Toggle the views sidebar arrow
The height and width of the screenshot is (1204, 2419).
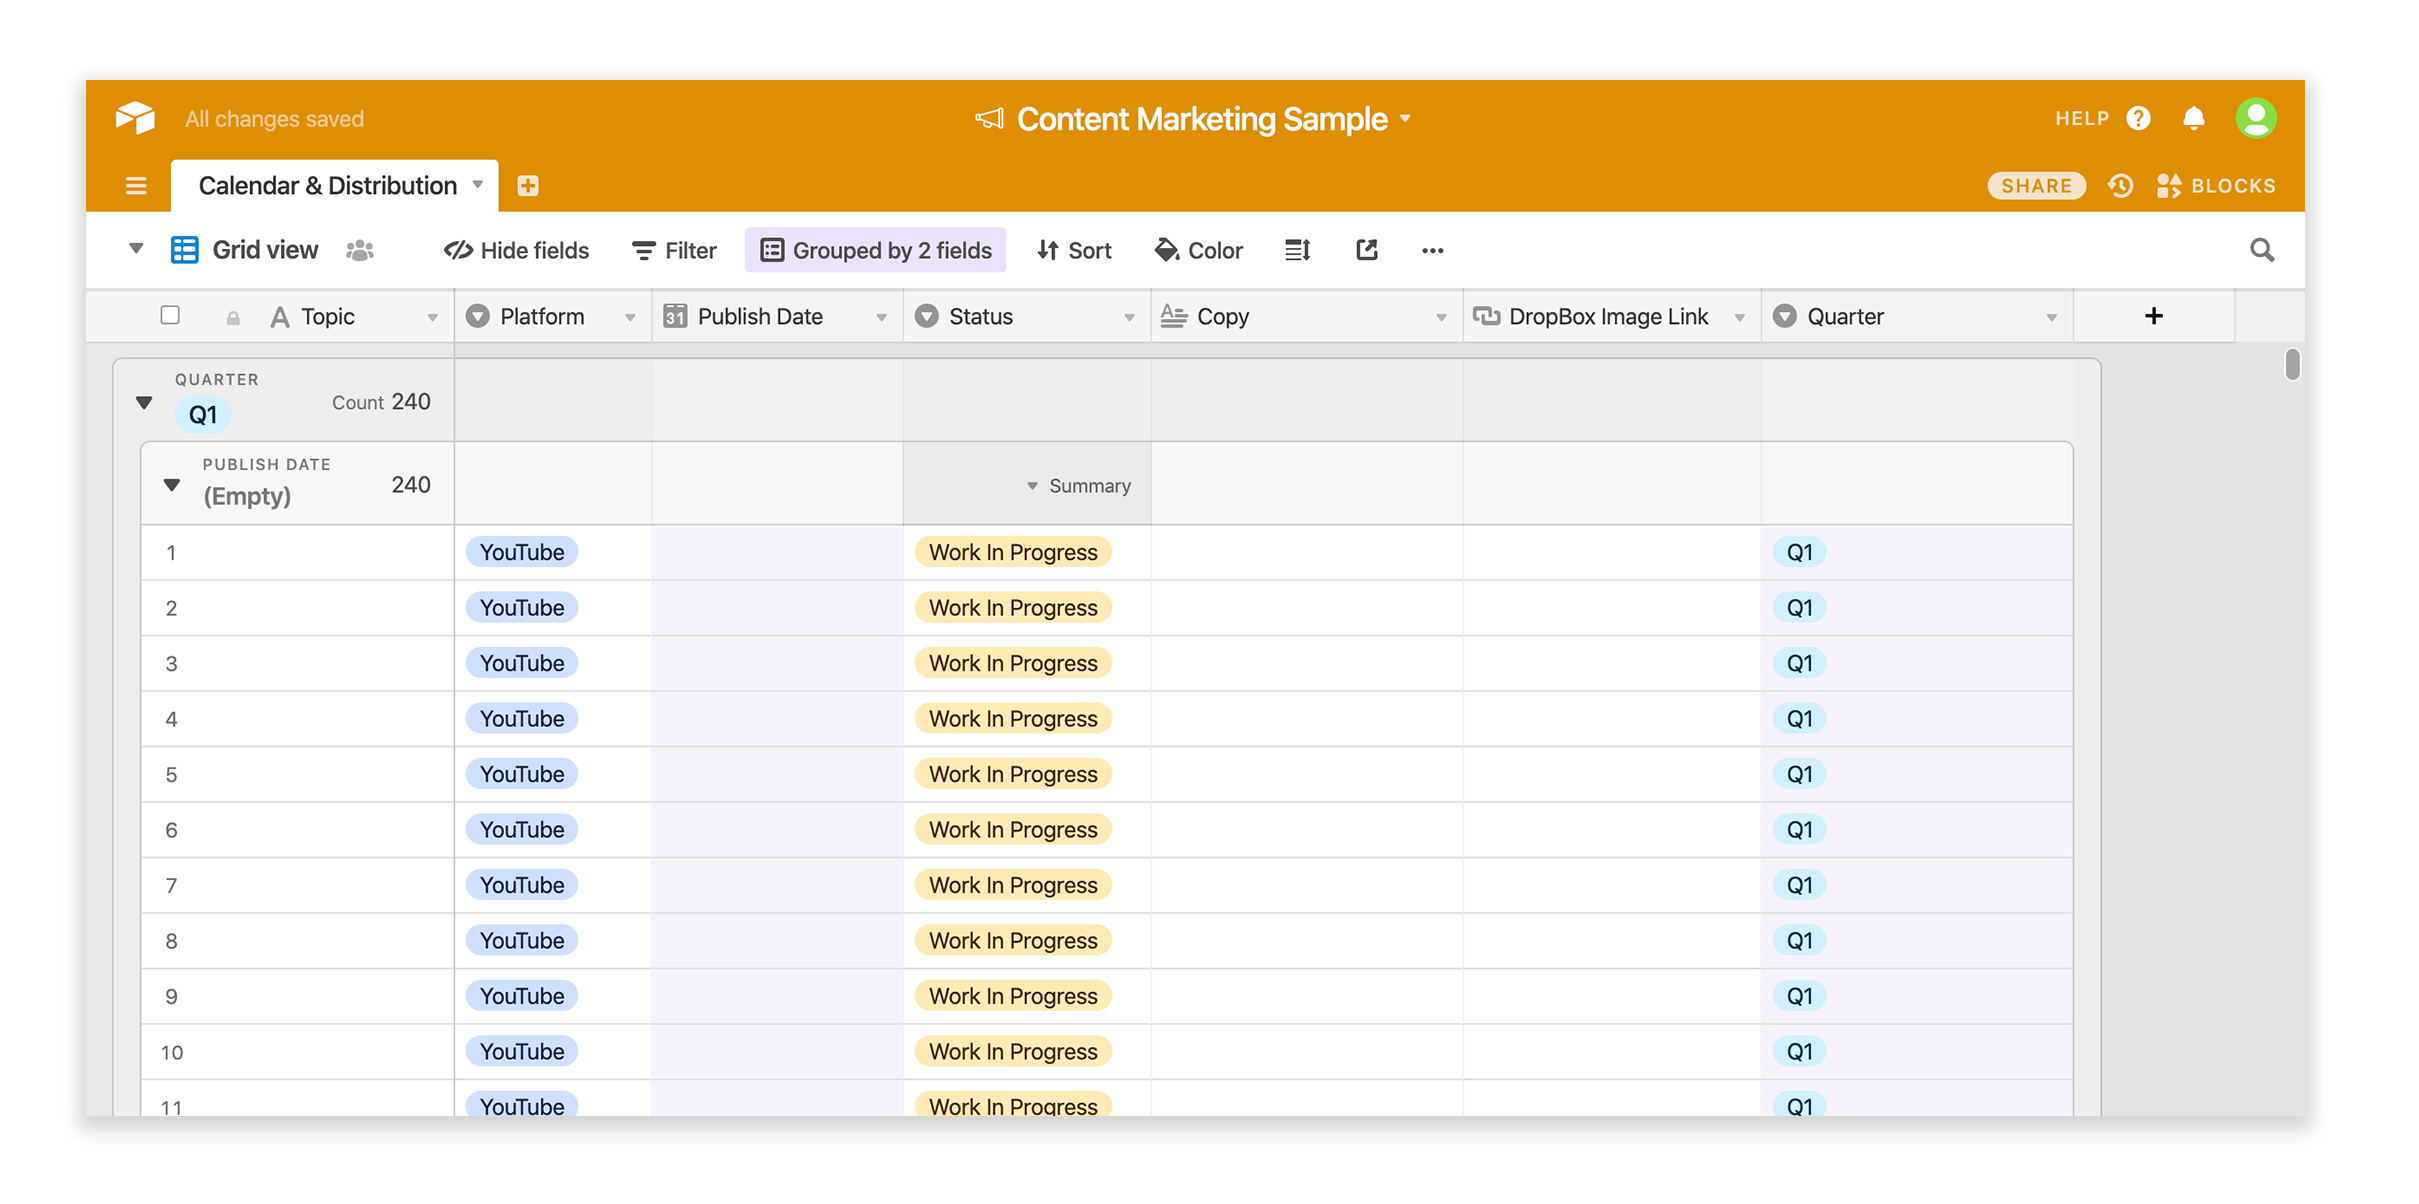point(136,248)
